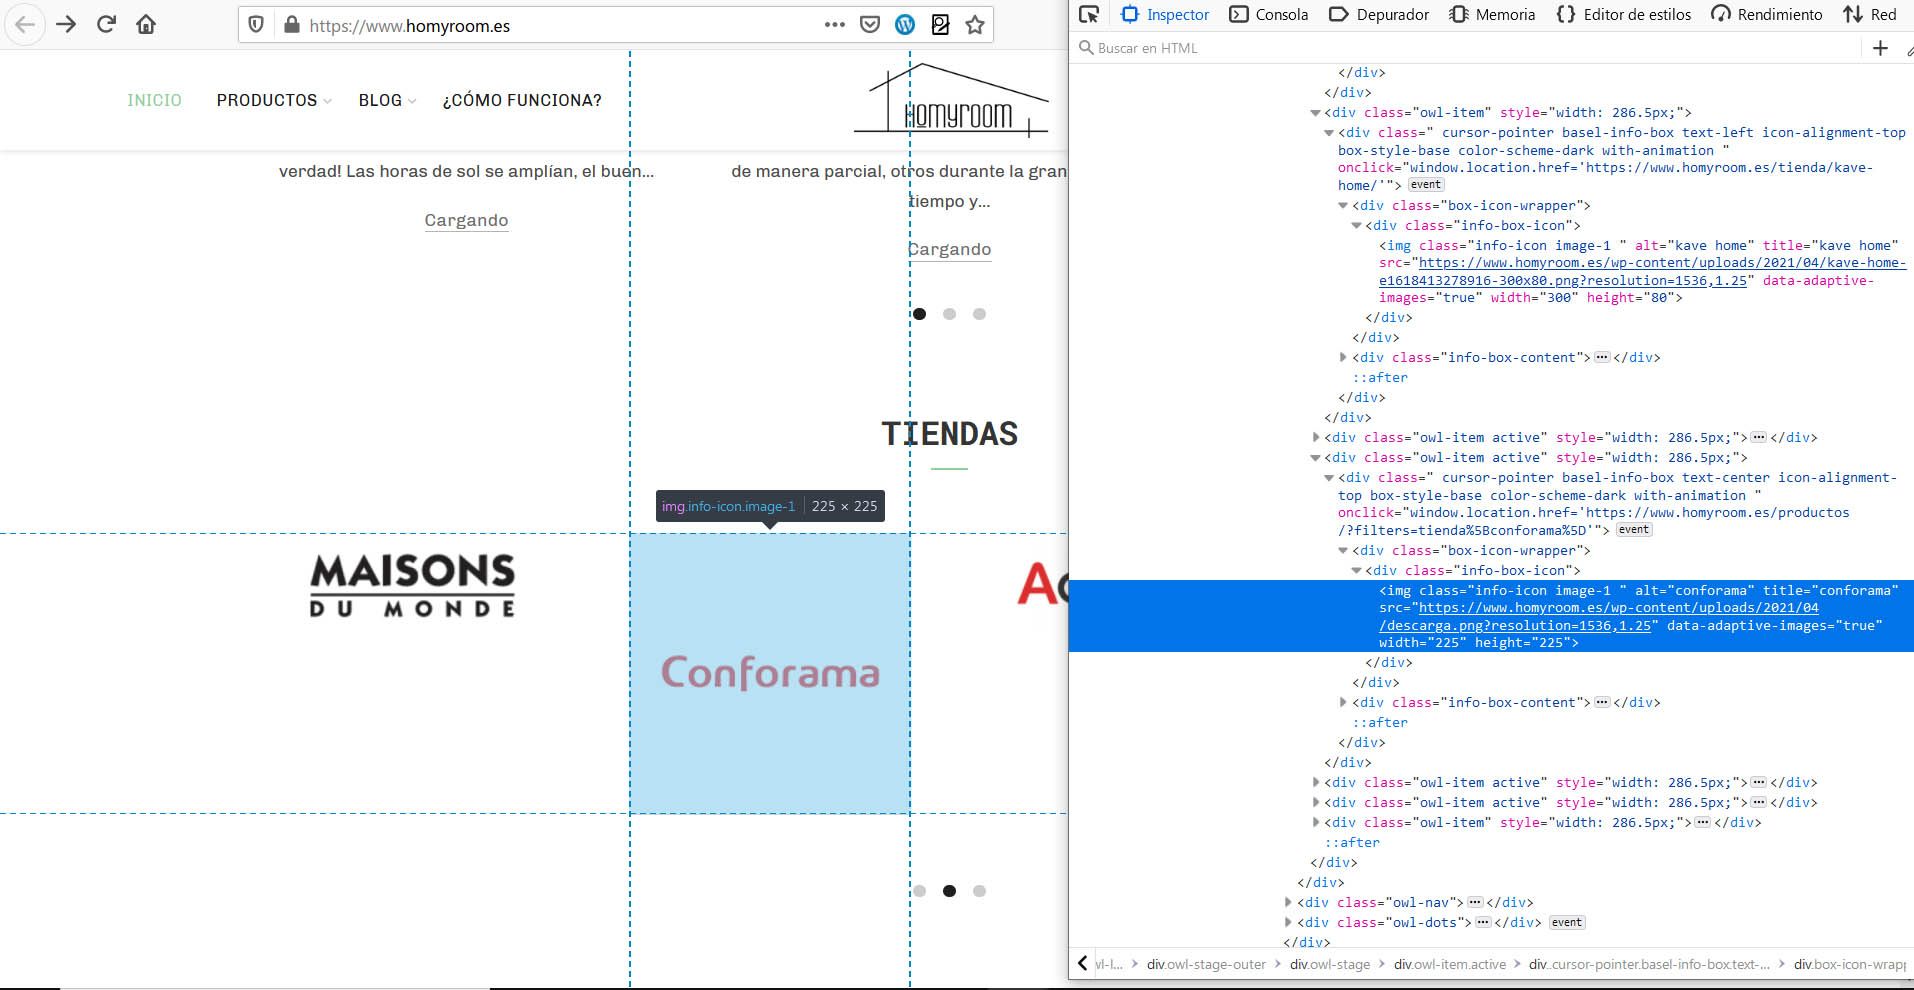Open the tracking protection shield icon
This screenshot has height=990, width=1914.
pyautogui.click(x=257, y=25)
